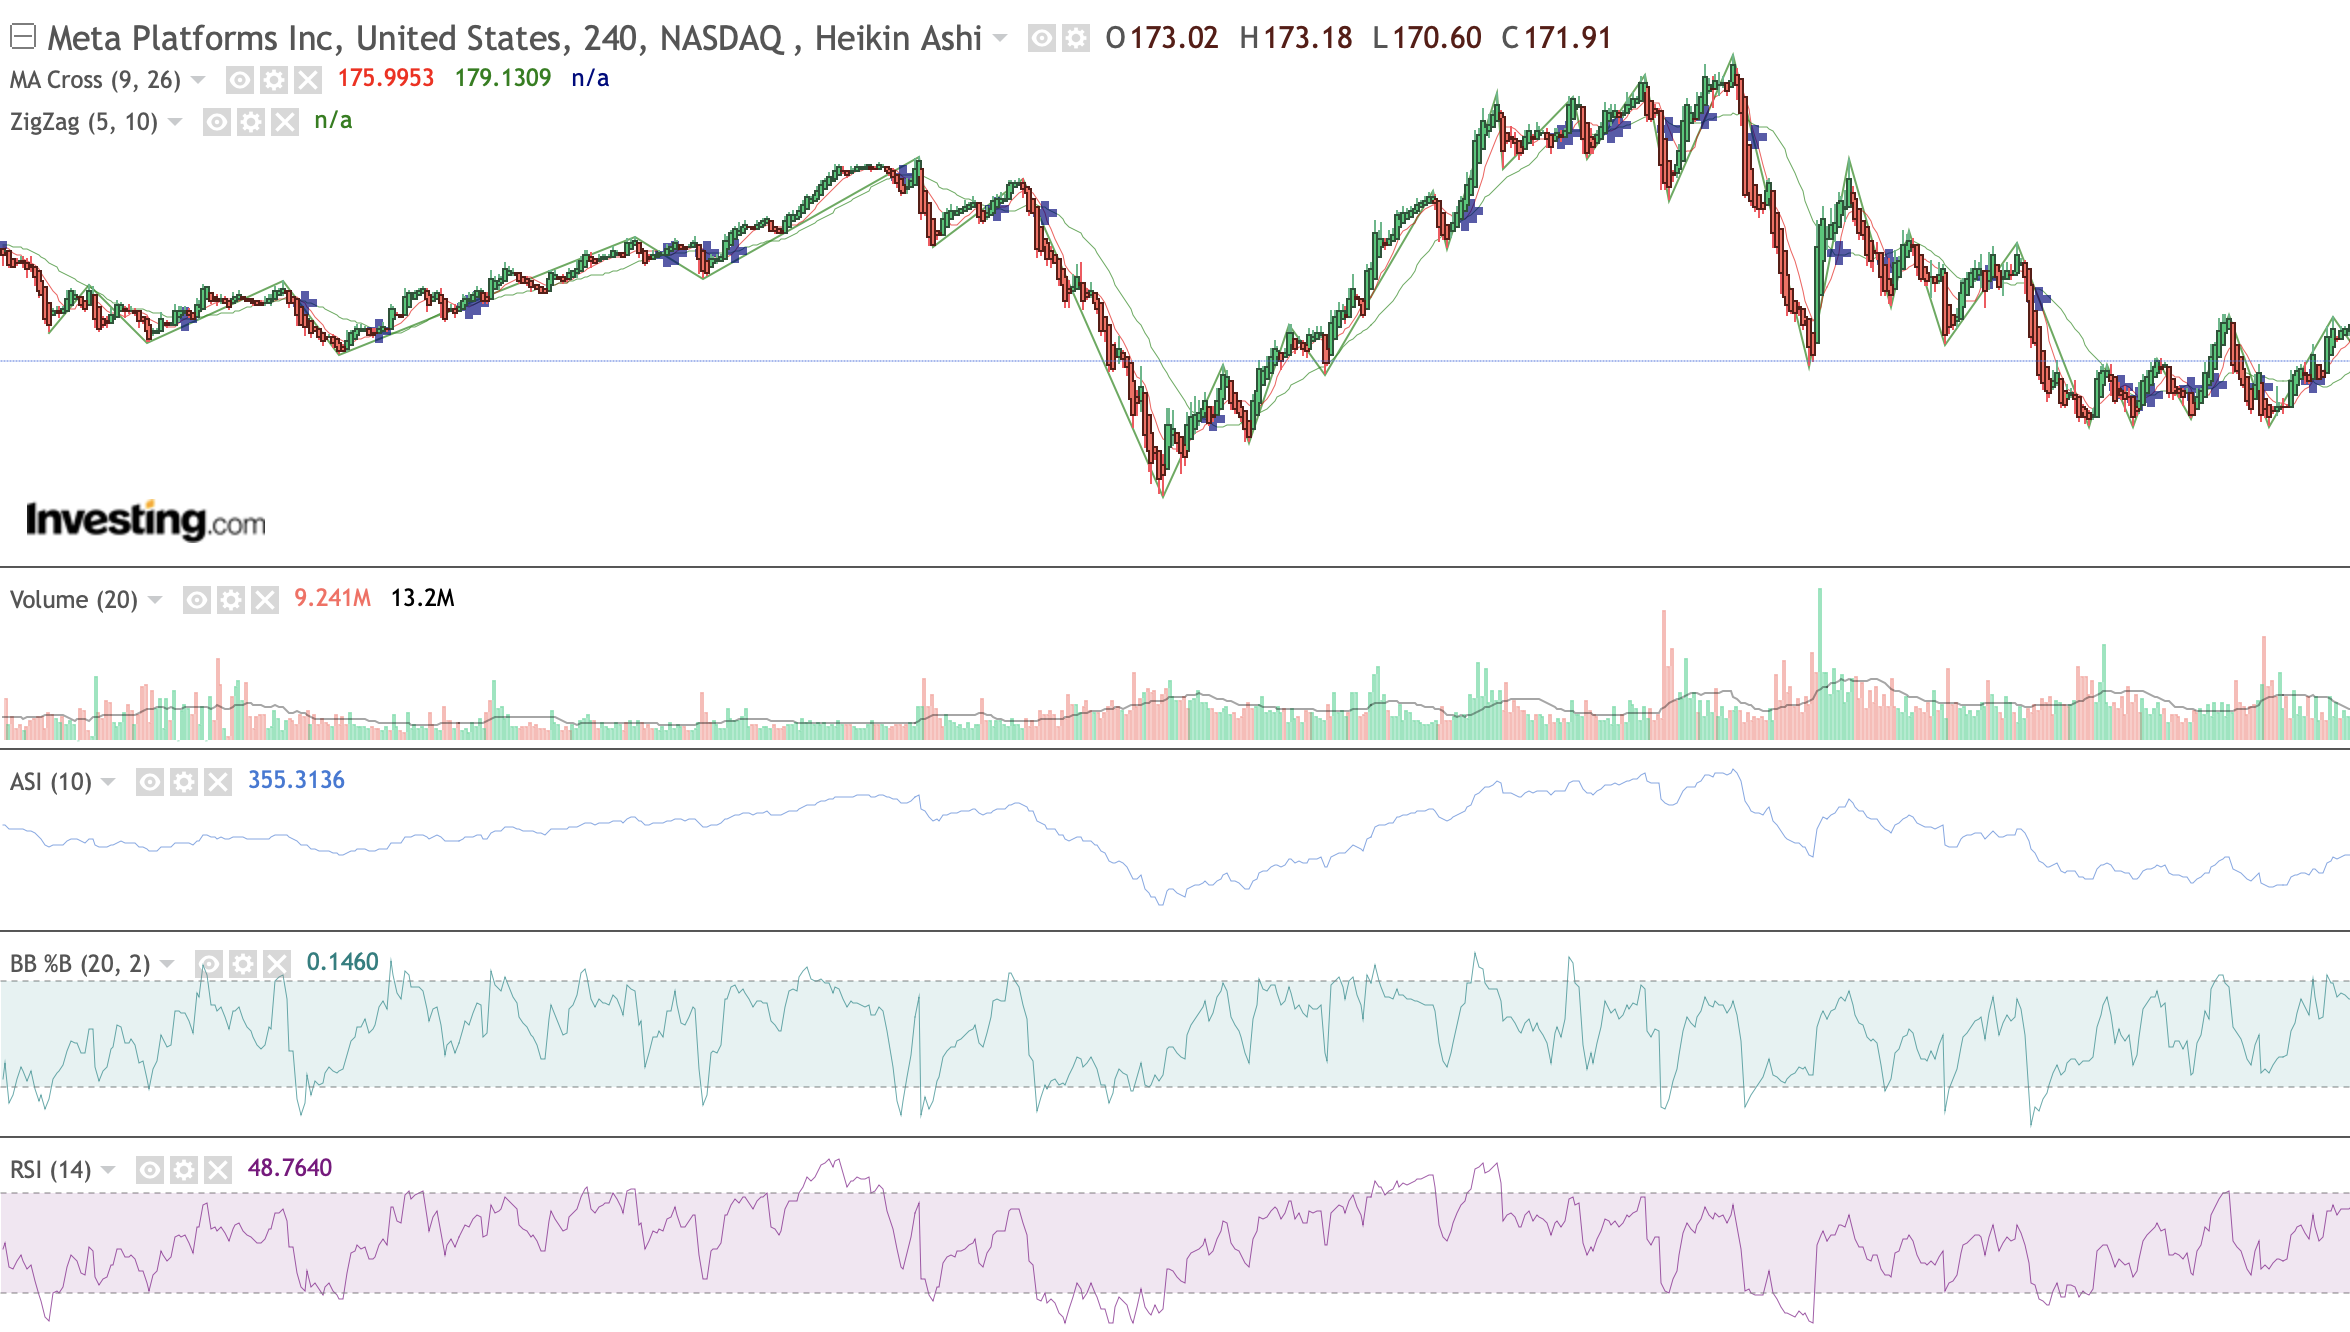Expand the RSI (14) dropdown arrow
2350x1332 pixels.
tap(108, 1170)
